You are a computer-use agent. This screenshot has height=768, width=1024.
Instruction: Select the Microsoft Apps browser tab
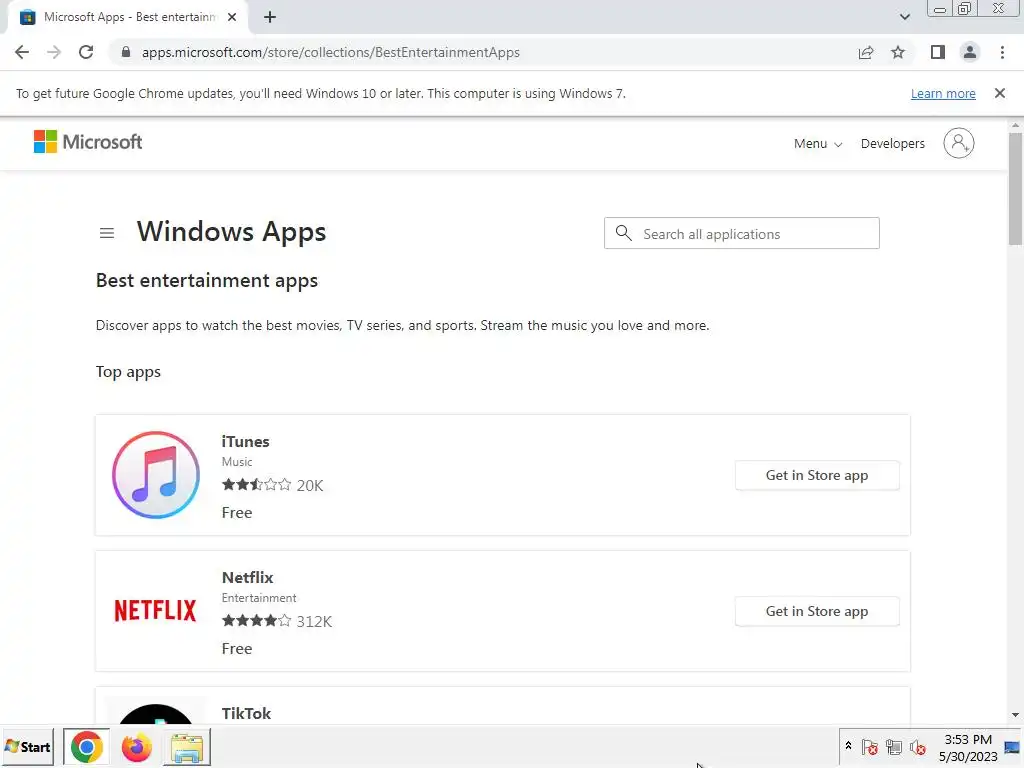point(128,18)
